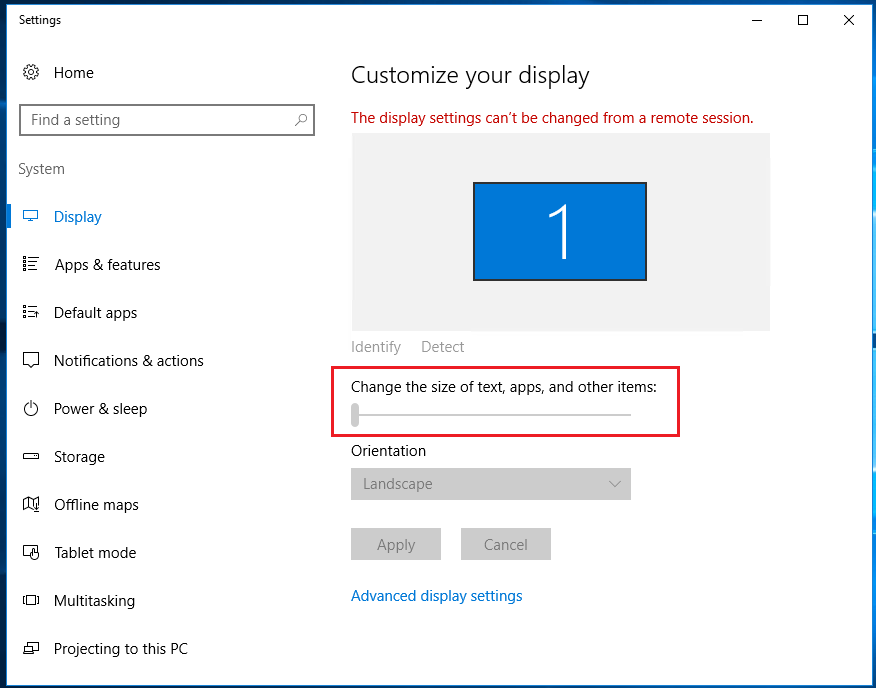The height and width of the screenshot is (688, 876).
Task: Click the Find a setting search box
Action: pyautogui.click(x=166, y=120)
